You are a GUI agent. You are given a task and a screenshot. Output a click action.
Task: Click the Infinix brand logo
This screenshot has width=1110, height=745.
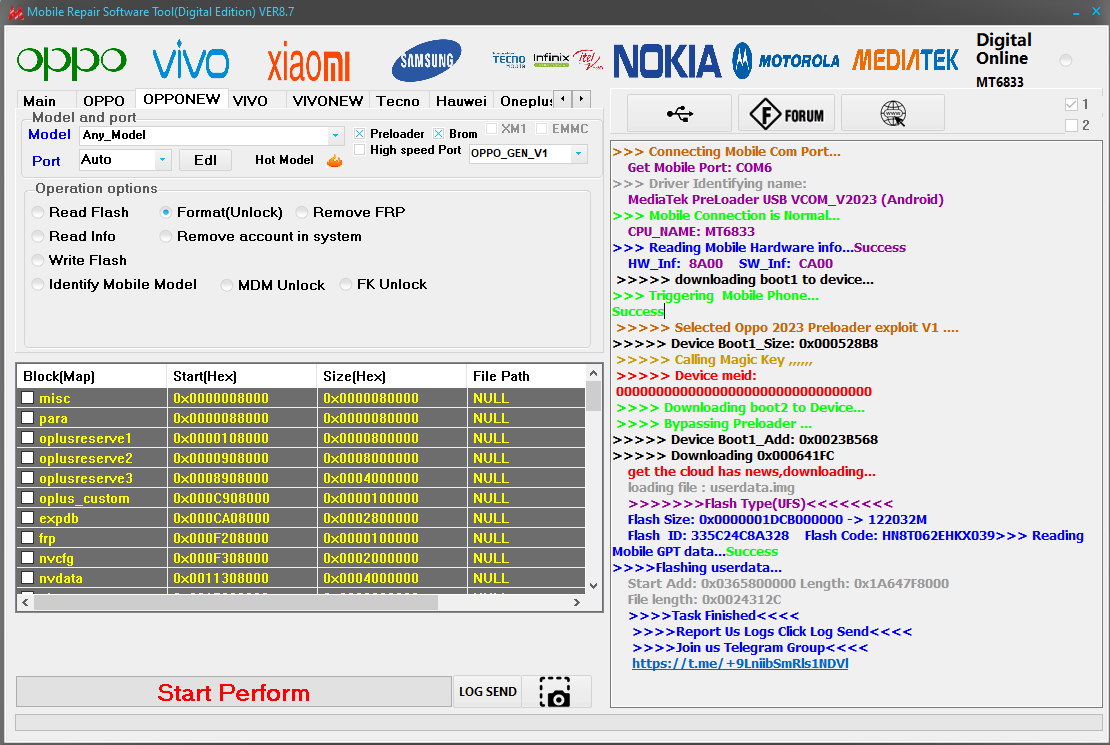[551, 59]
